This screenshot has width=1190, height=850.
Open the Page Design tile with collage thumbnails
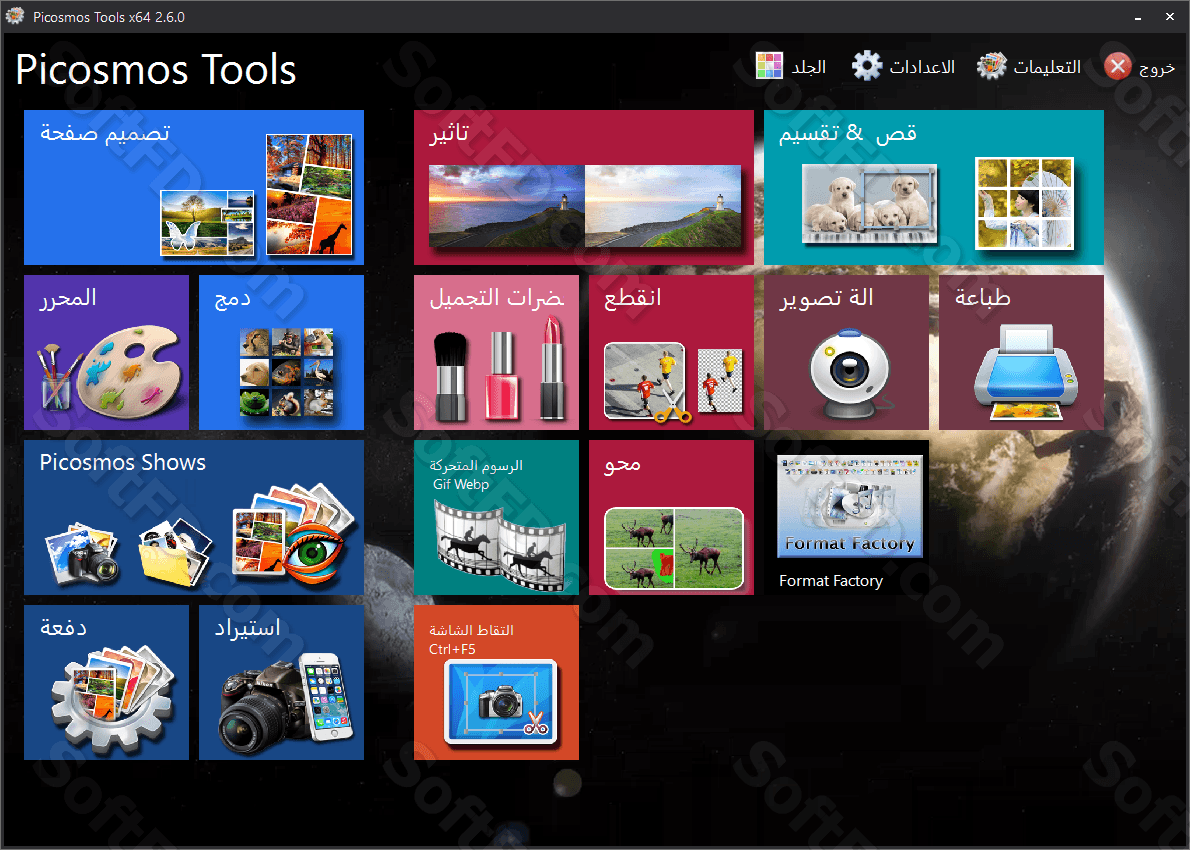click(x=194, y=187)
